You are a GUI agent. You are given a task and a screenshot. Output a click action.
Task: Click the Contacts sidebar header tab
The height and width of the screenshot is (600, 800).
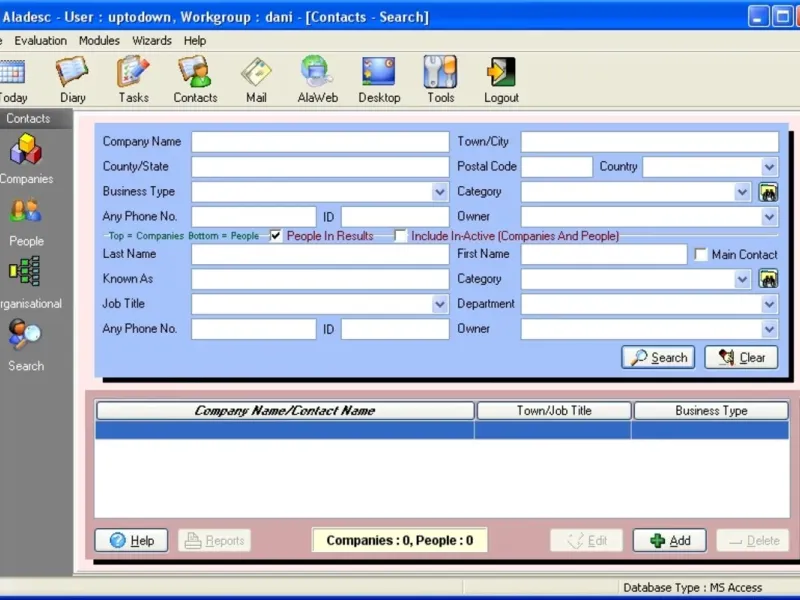(x=28, y=118)
